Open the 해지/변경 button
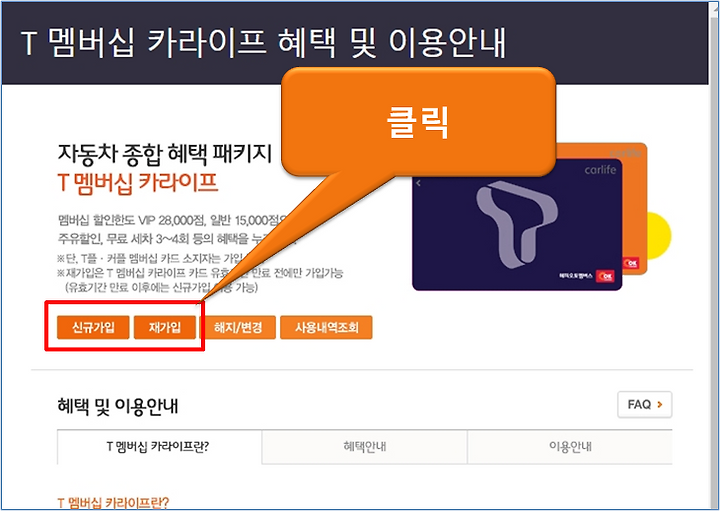Screen dimensions: 720x511 (x=238, y=327)
